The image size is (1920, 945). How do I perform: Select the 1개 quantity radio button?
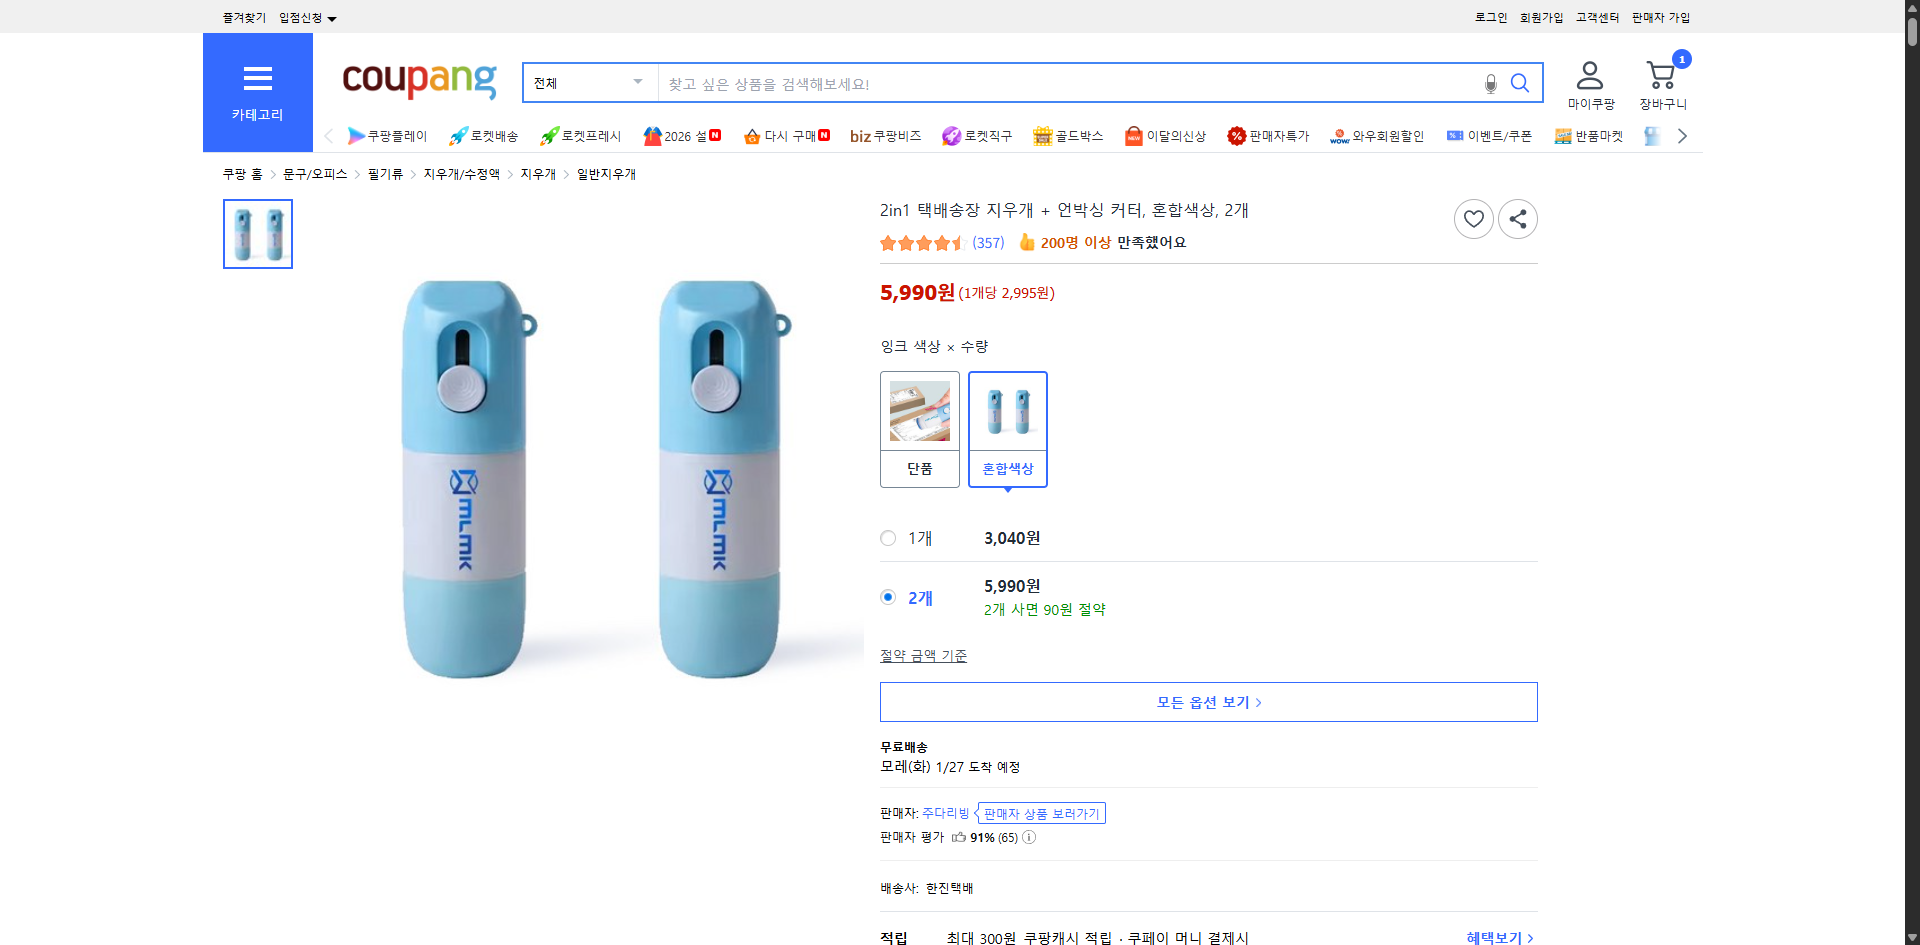click(x=887, y=538)
